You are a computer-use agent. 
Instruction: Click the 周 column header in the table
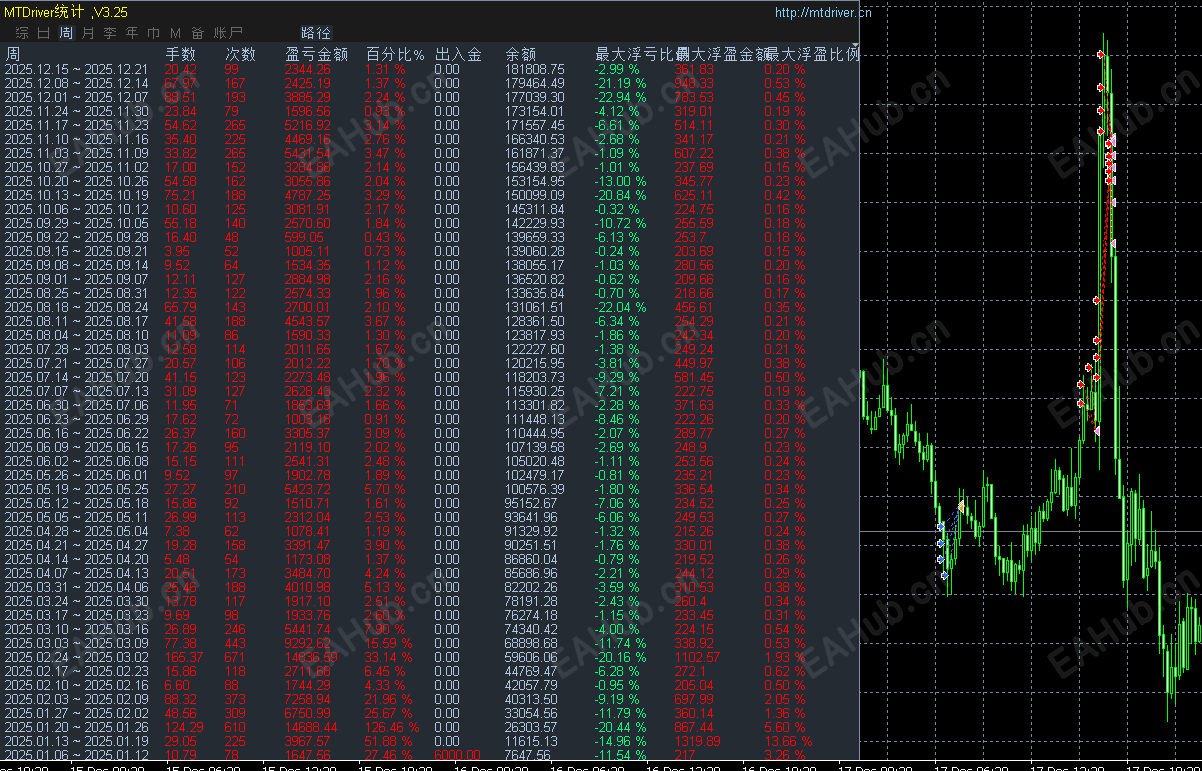pos(13,54)
